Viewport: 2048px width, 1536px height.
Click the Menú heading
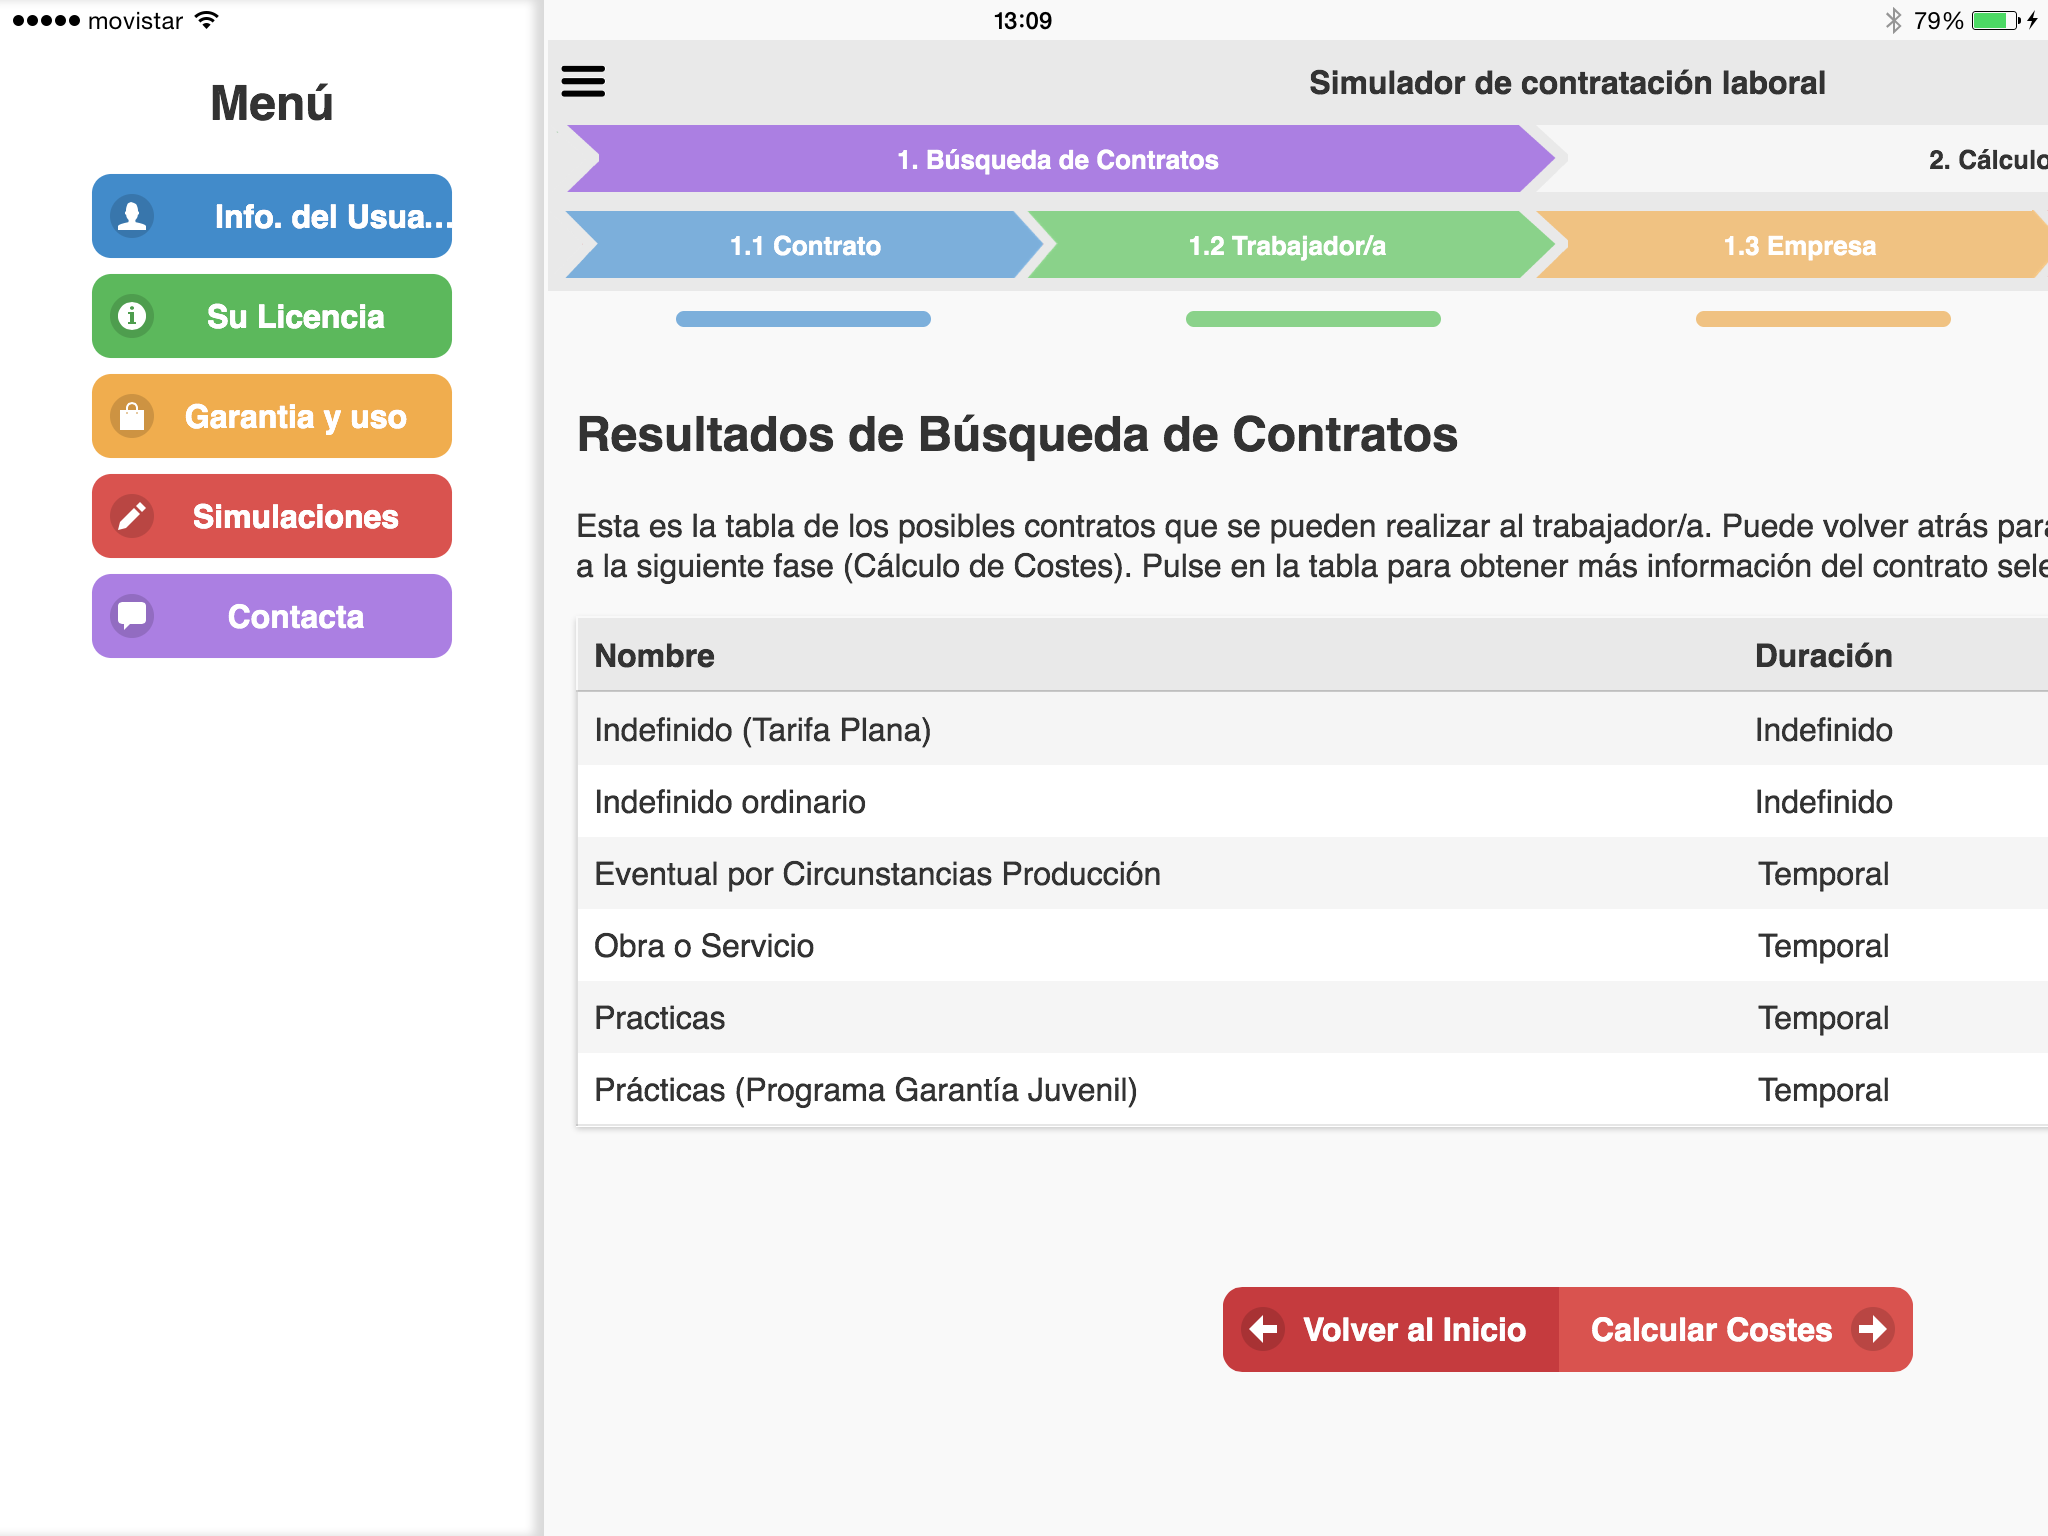coord(272,103)
